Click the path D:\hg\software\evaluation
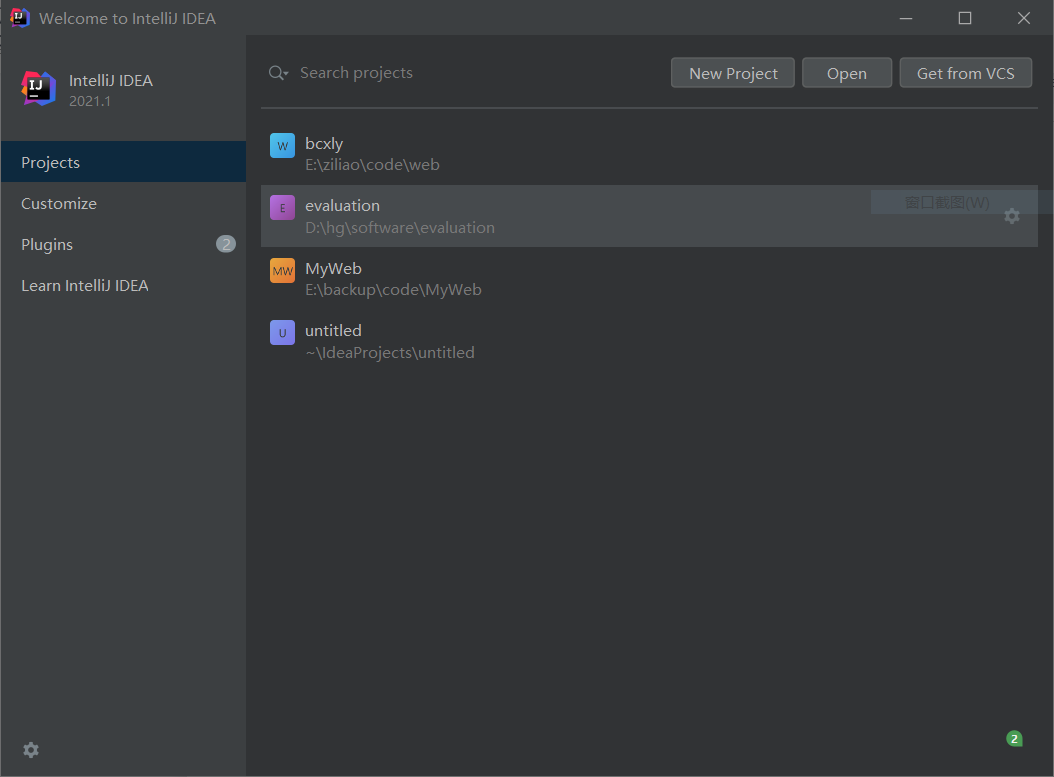 click(x=400, y=228)
